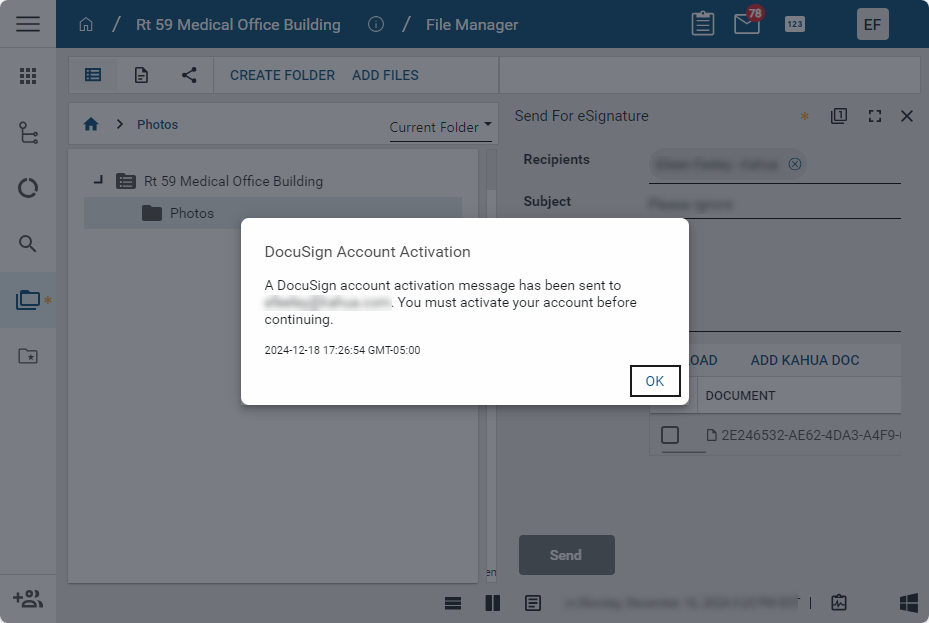The image size is (929, 623).
Task: Remove the recipient chip with X
Action: 795,164
